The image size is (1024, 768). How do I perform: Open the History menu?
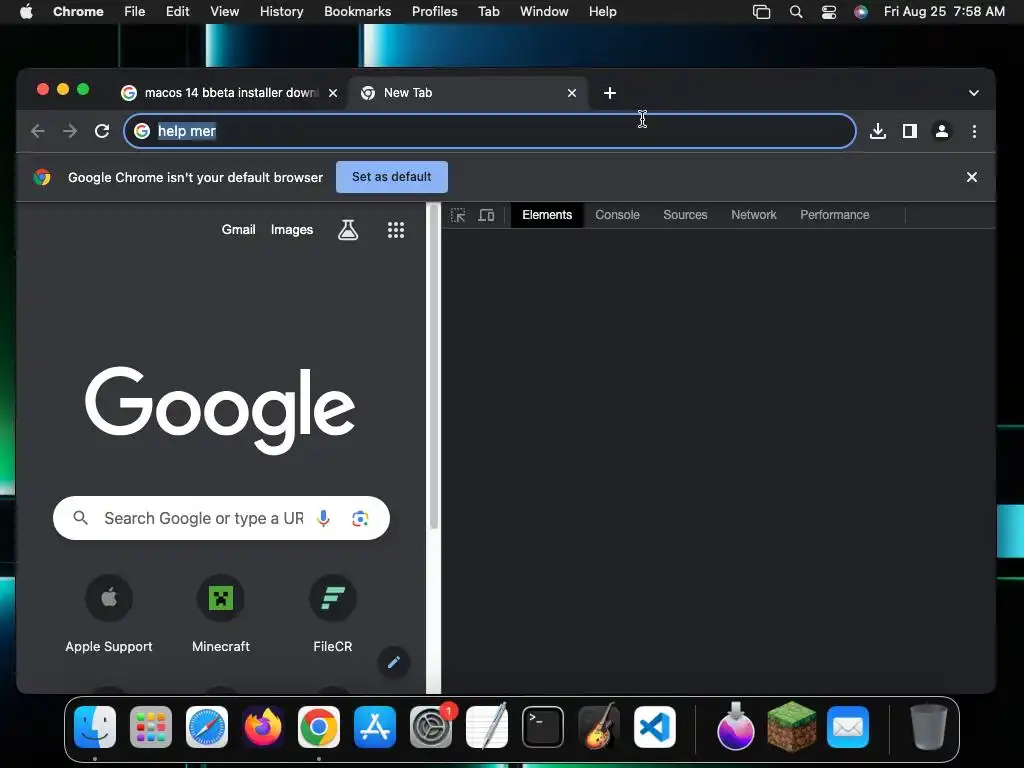pos(281,12)
